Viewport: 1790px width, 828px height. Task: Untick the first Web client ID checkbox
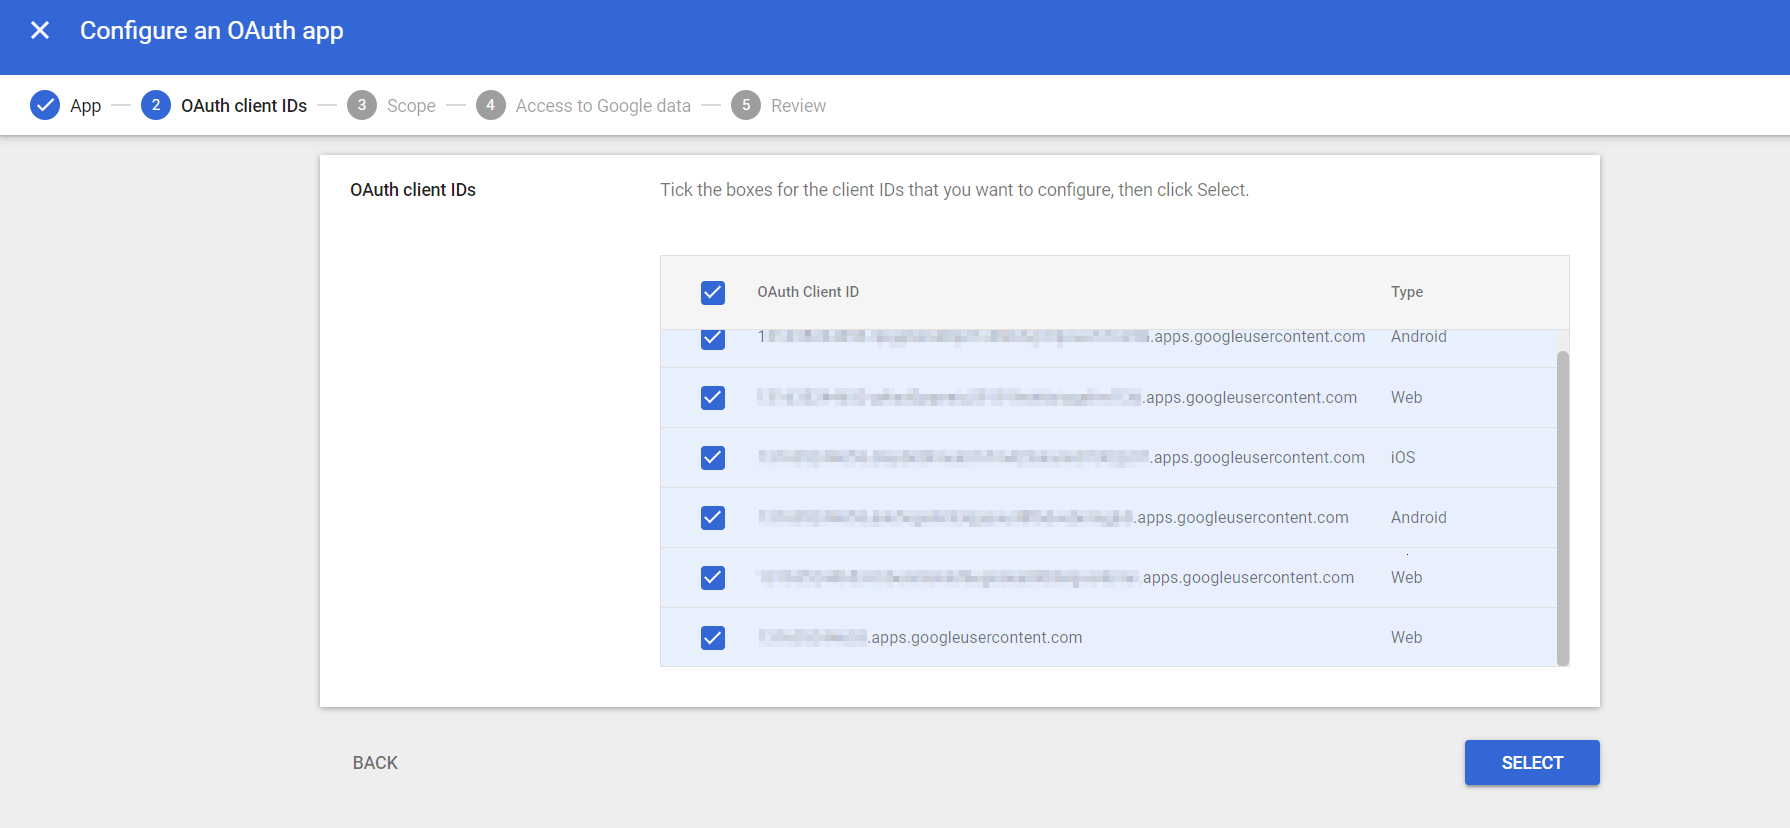(713, 398)
